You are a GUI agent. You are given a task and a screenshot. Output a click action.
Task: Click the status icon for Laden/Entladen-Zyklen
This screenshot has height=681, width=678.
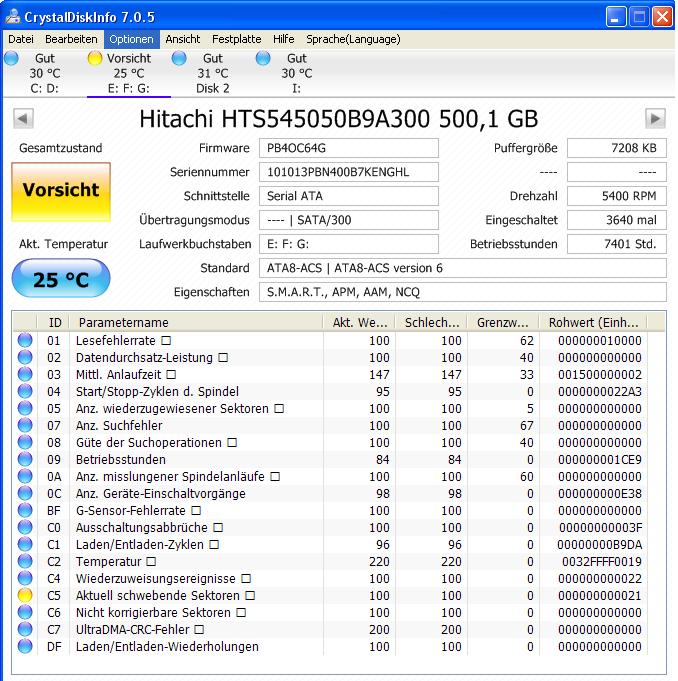(25, 544)
